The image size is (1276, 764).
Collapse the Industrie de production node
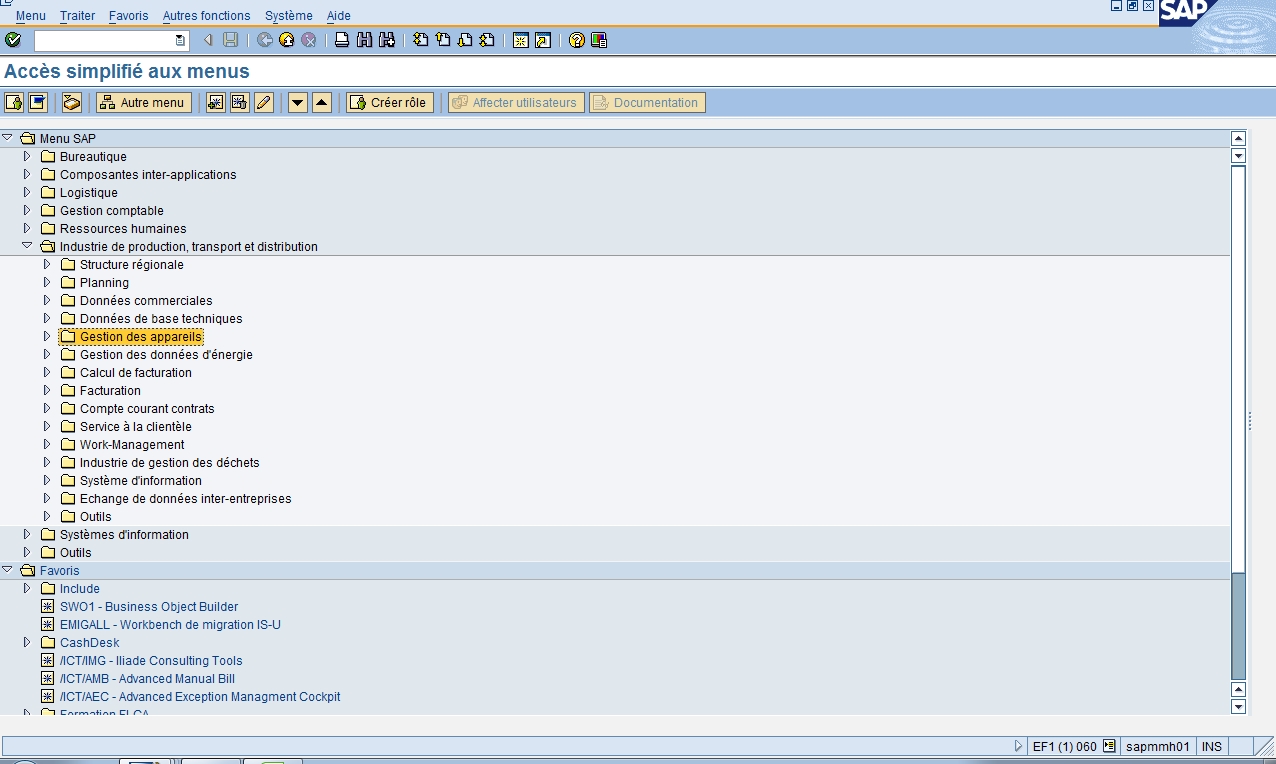pos(27,245)
